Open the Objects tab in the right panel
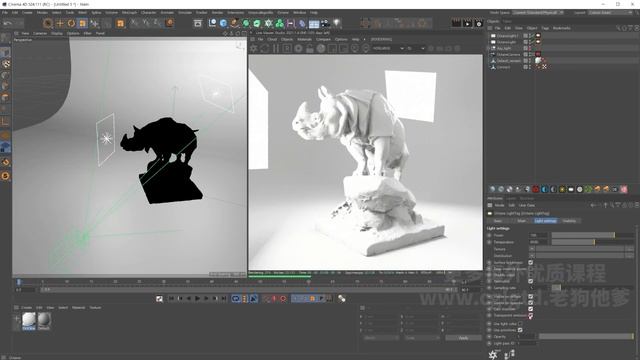The image size is (640, 360). click(493, 21)
